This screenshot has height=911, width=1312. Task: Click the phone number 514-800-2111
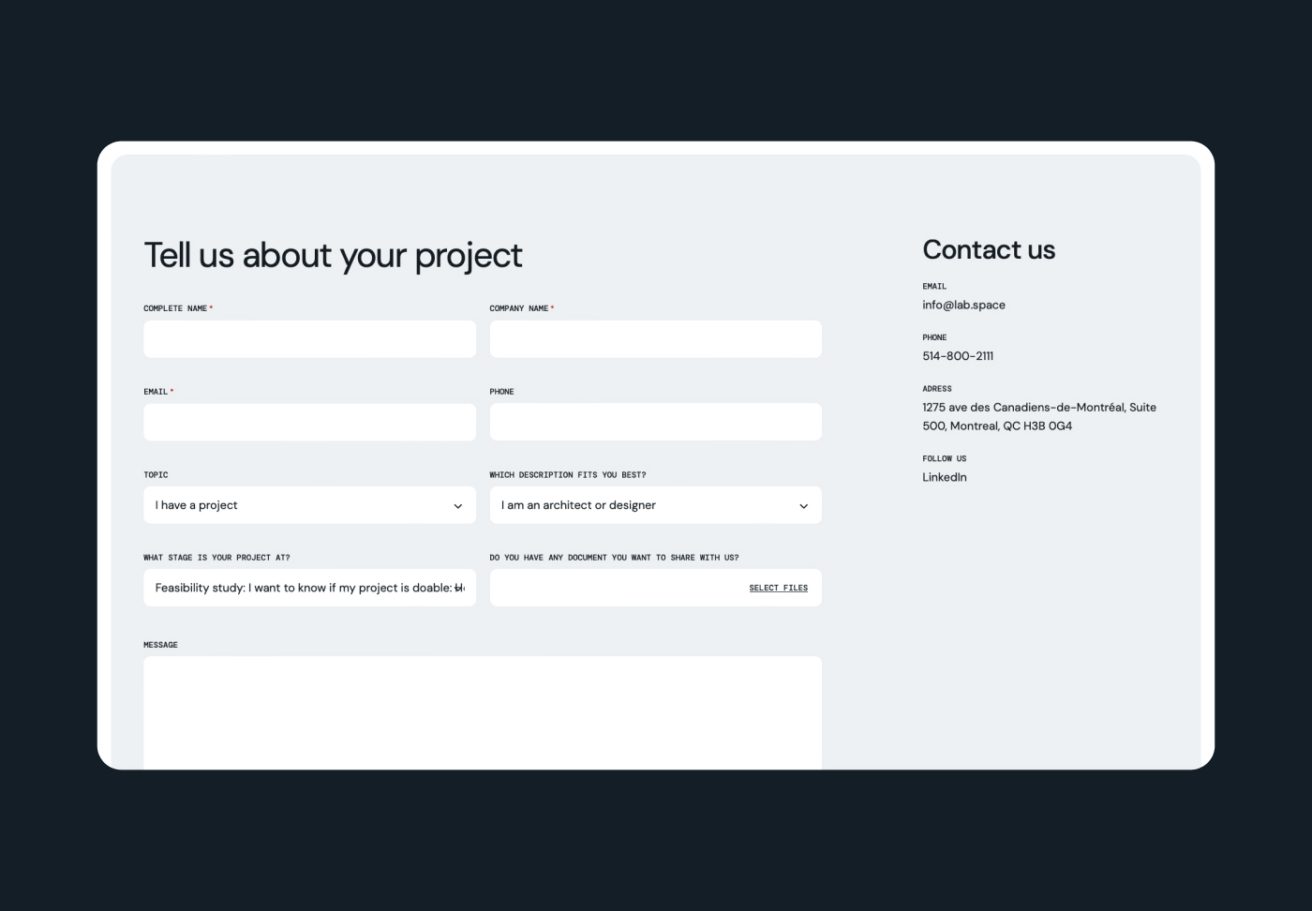[957, 356]
